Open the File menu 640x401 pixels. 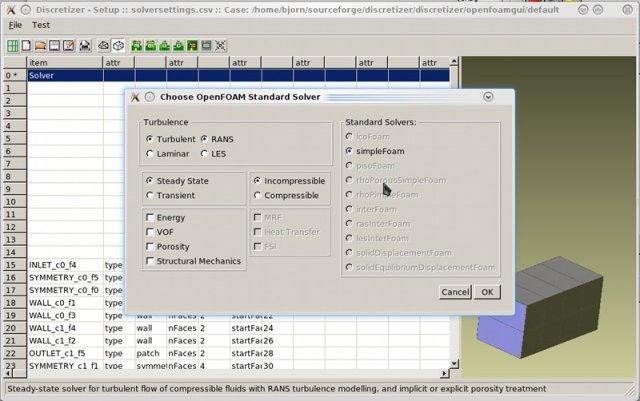click(x=15, y=25)
